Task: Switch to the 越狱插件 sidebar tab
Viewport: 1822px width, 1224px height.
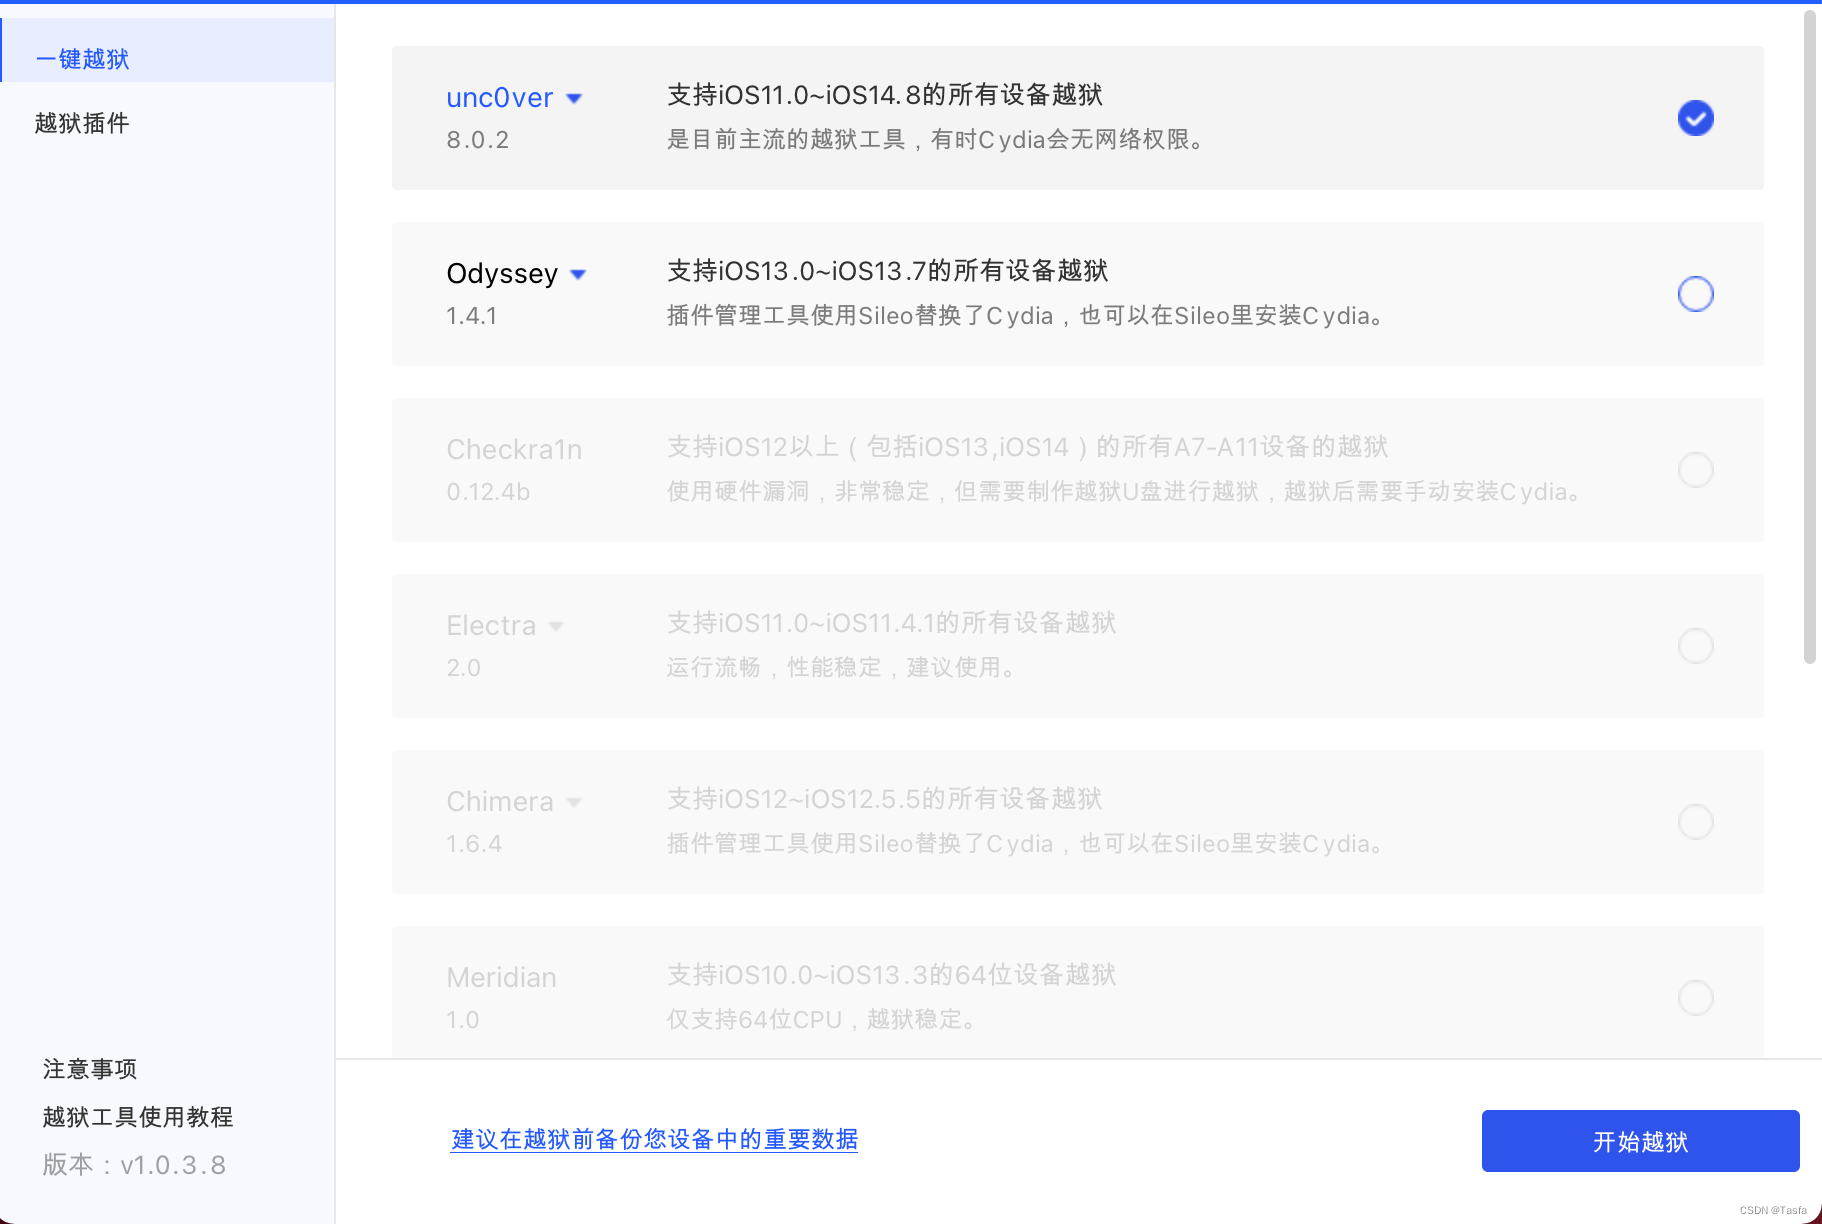Action: pyautogui.click(x=82, y=123)
